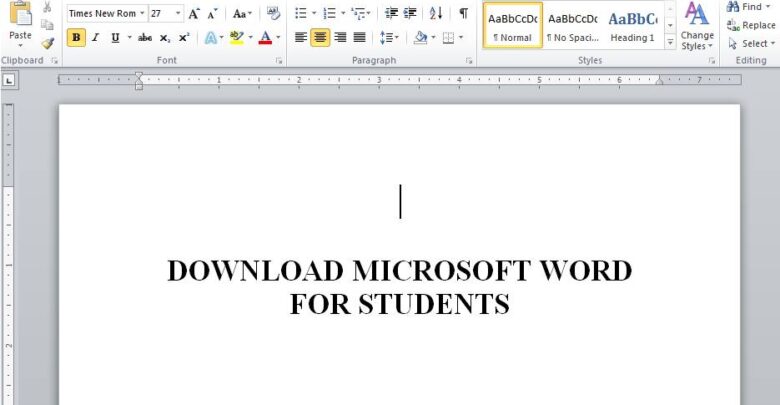Toggle Bold formatting off
Screen dimensions: 780x405
click(x=76, y=37)
